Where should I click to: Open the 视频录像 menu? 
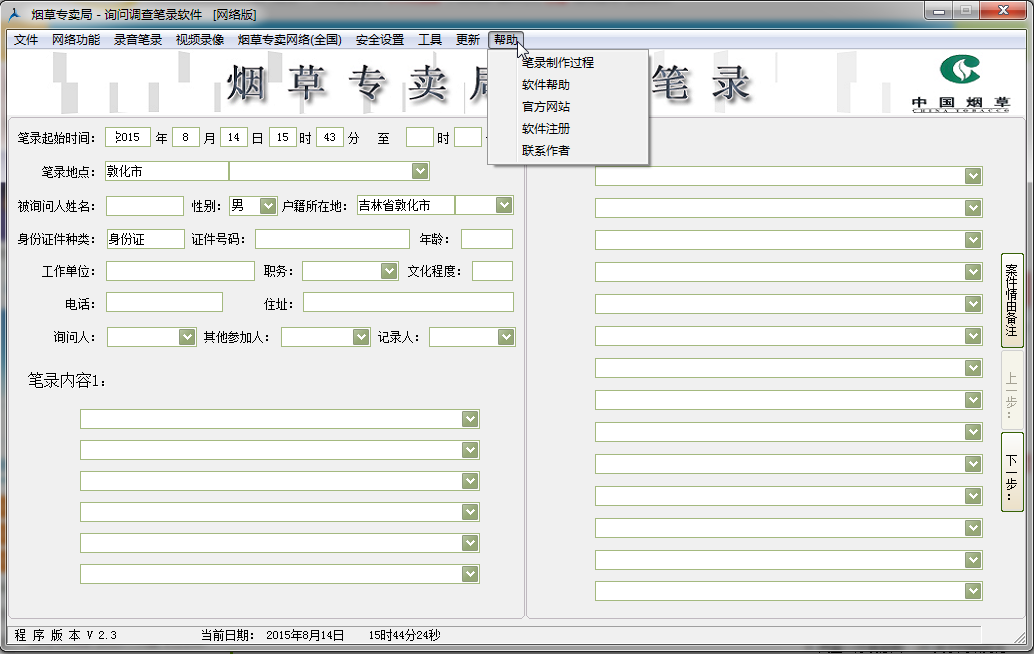[200, 40]
